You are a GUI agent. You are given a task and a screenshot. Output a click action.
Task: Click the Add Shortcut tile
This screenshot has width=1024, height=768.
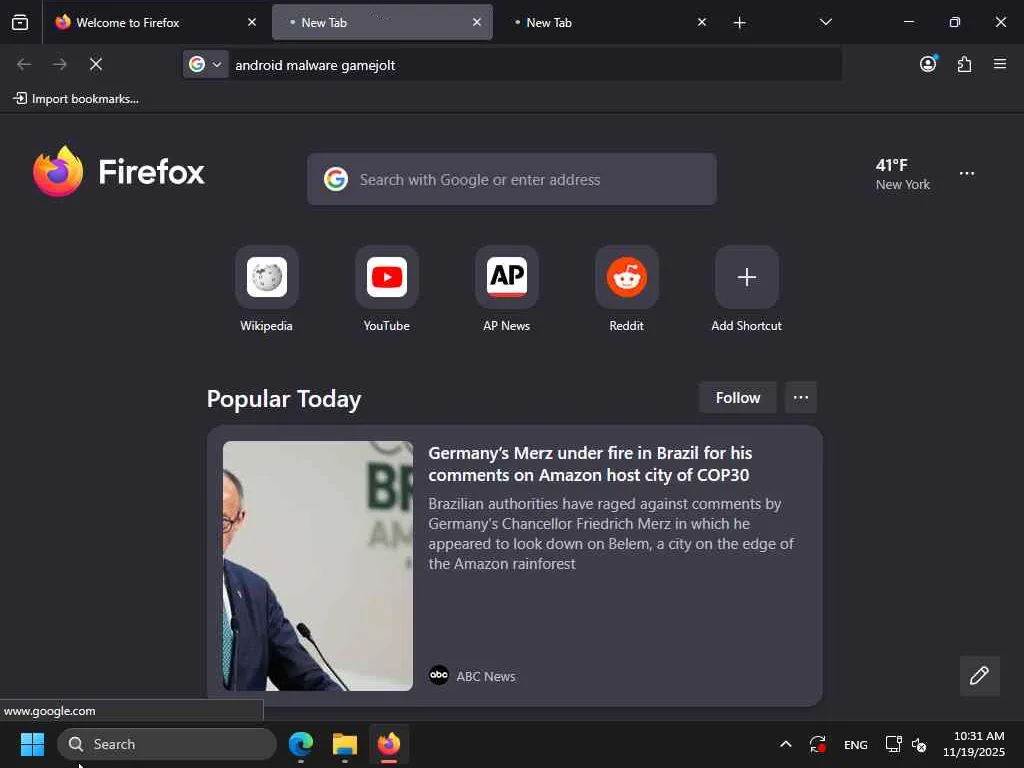tap(746, 289)
